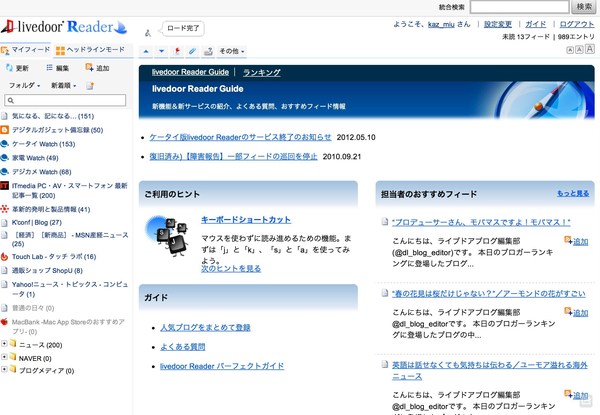Click the down arrow next item icon
Image resolution: width=600 pixels, height=415 pixels.
(163, 50)
